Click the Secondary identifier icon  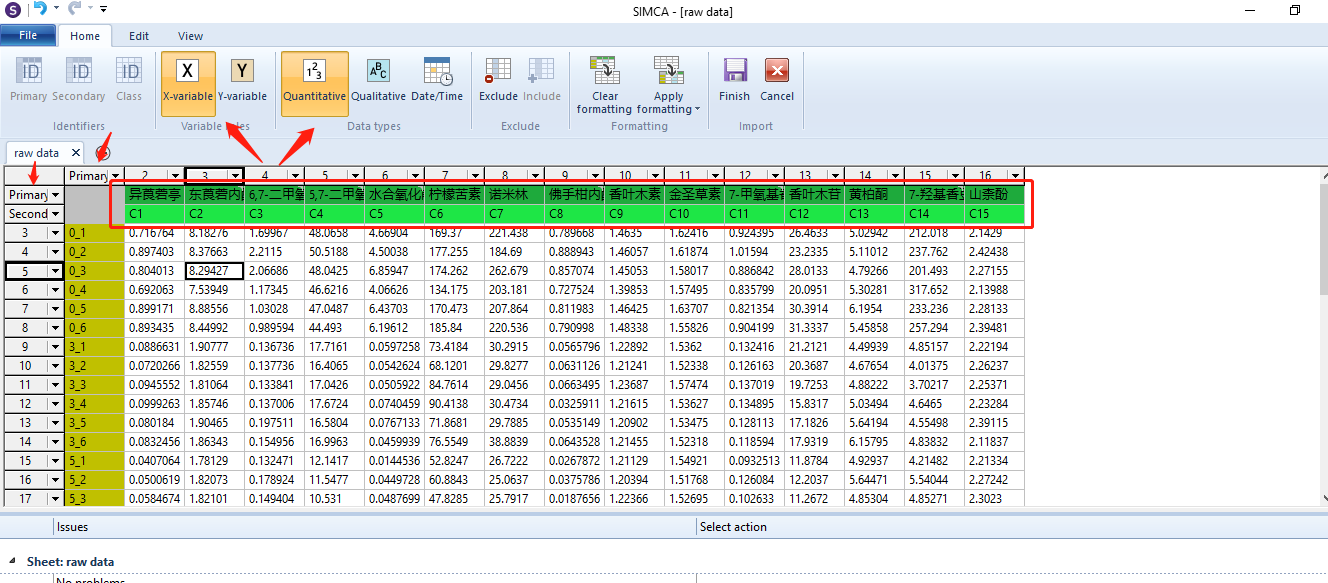coord(79,79)
